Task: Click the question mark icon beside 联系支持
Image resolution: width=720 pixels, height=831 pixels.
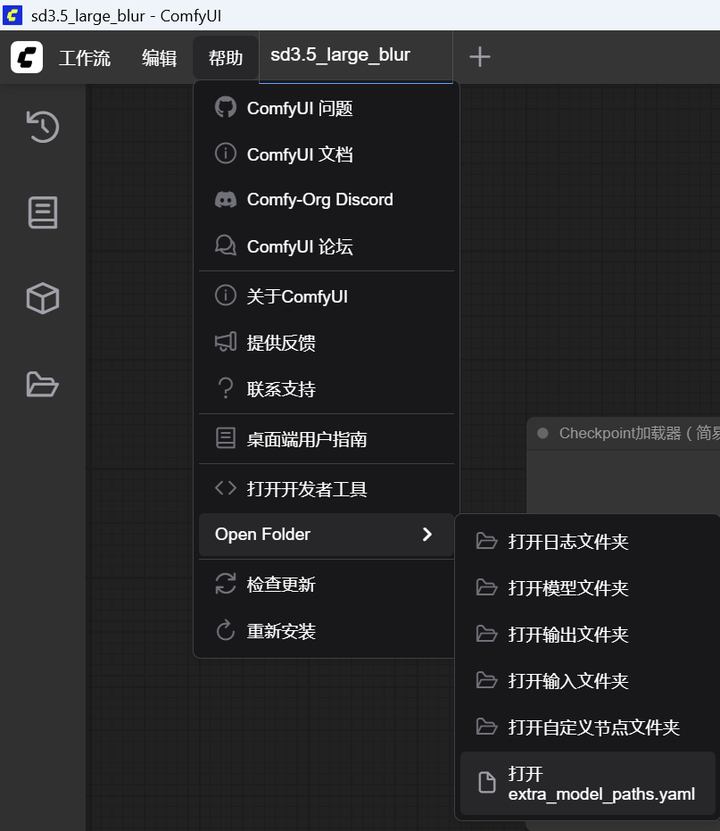Action: (x=225, y=388)
